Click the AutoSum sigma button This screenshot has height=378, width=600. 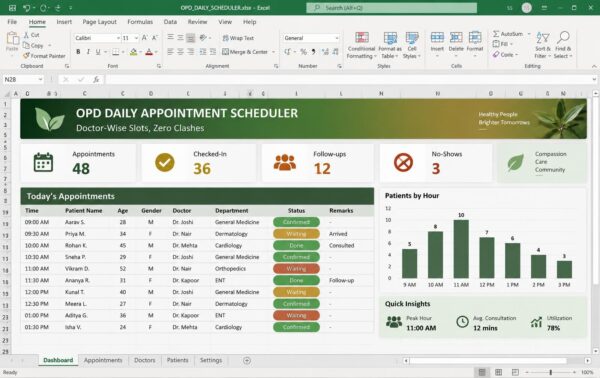point(508,34)
